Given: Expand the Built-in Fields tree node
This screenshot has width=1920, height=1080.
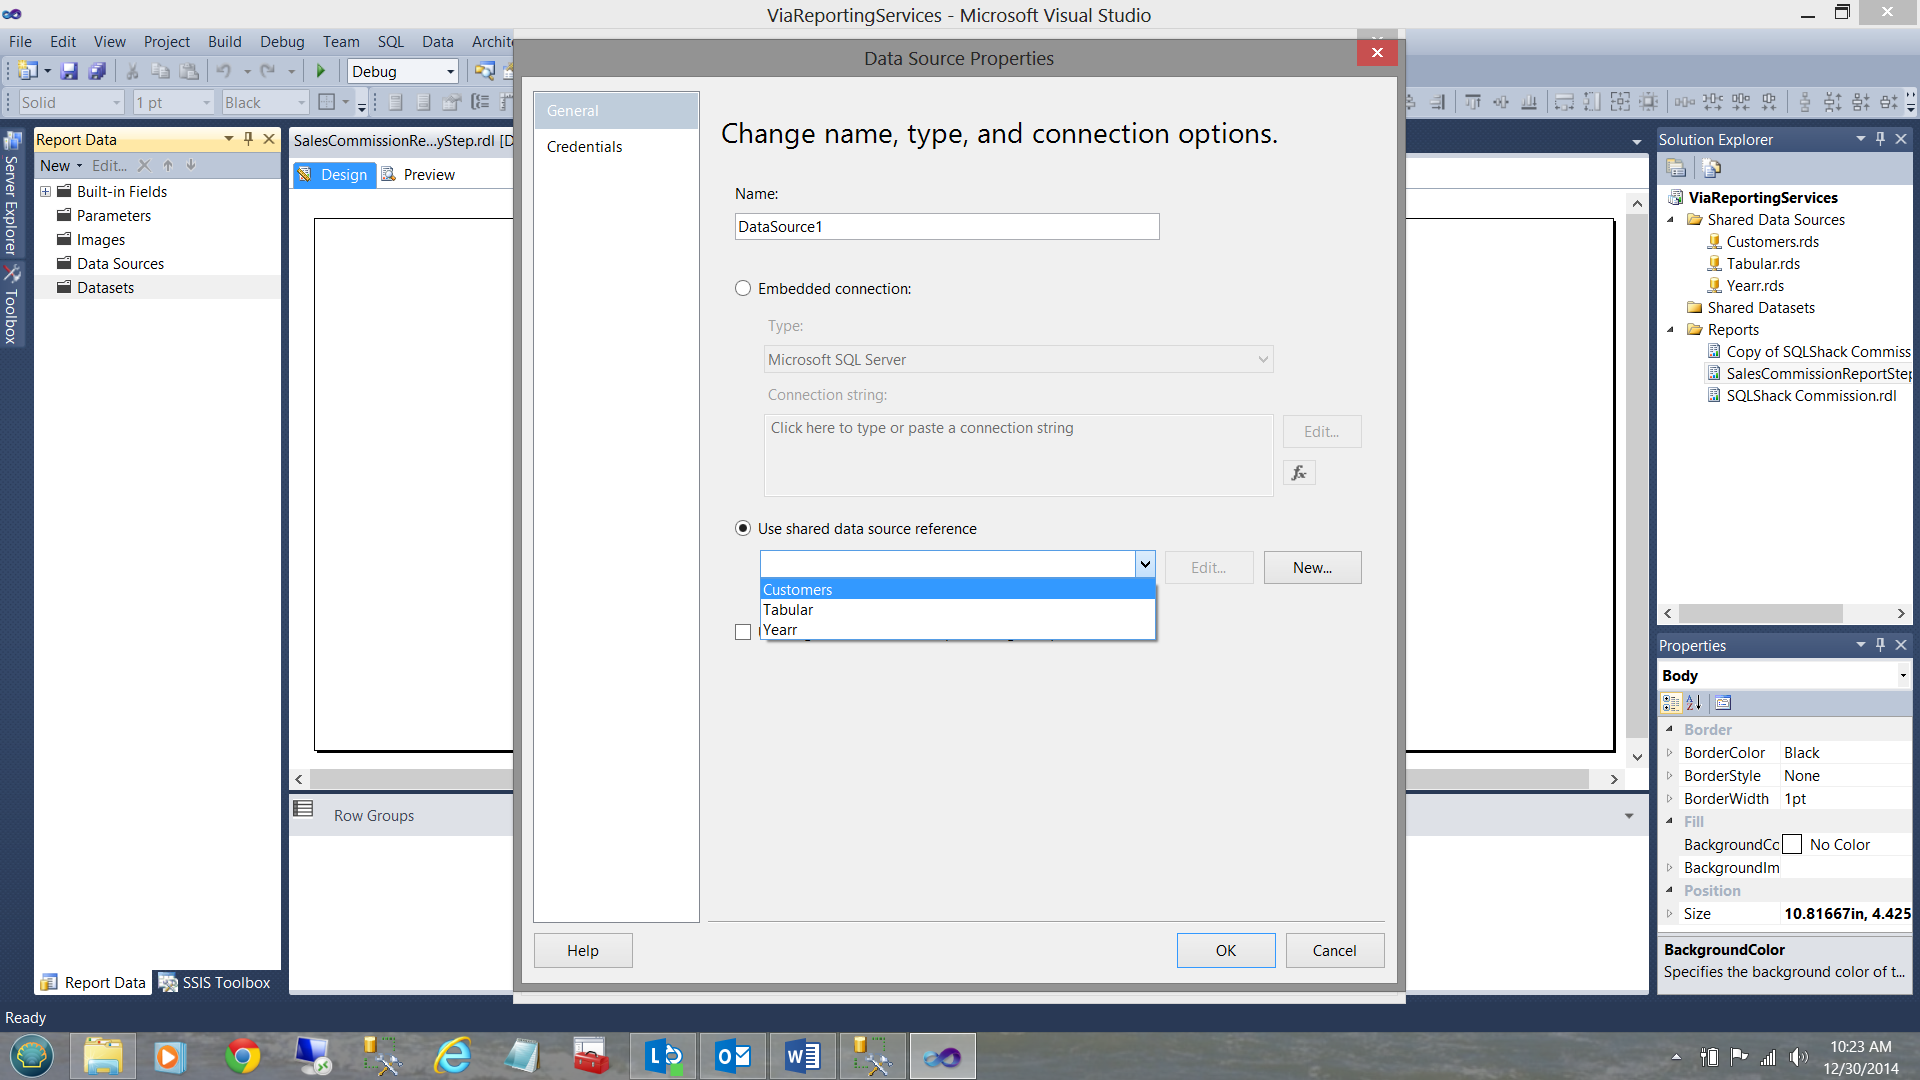Looking at the screenshot, I should click(x=45, y=192).
